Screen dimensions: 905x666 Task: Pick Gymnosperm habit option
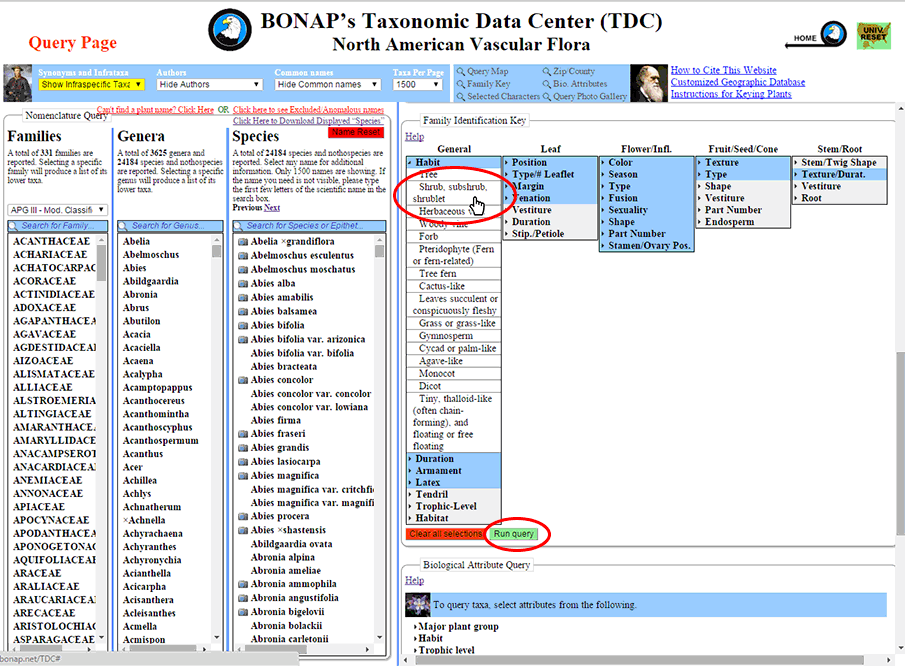click(x=454, y=336)
